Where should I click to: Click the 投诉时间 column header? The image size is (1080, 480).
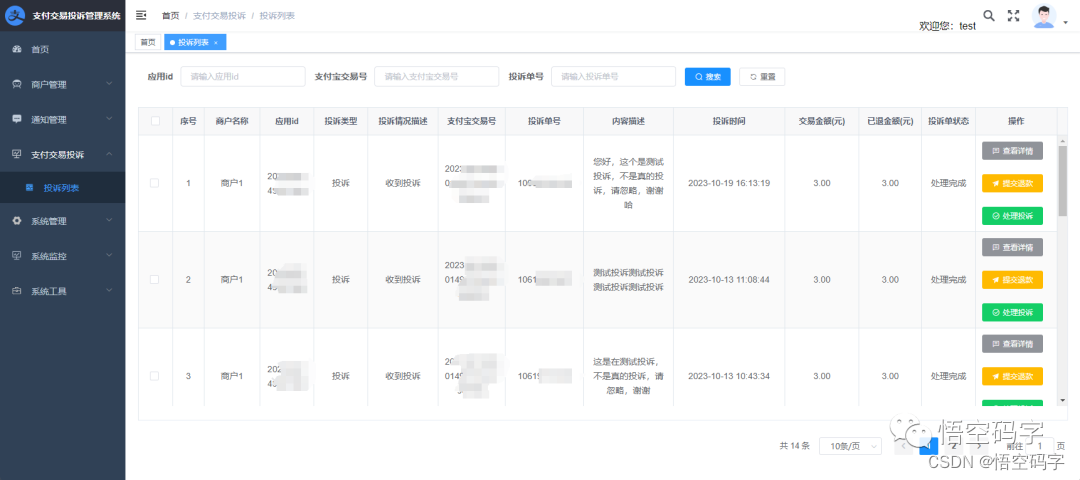pos(729,121)
